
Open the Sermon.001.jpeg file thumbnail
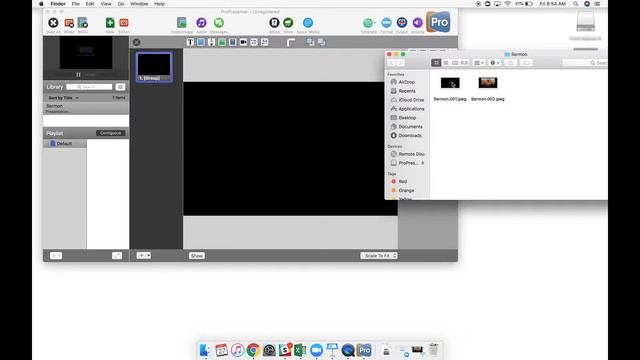[x=450, y=83]
